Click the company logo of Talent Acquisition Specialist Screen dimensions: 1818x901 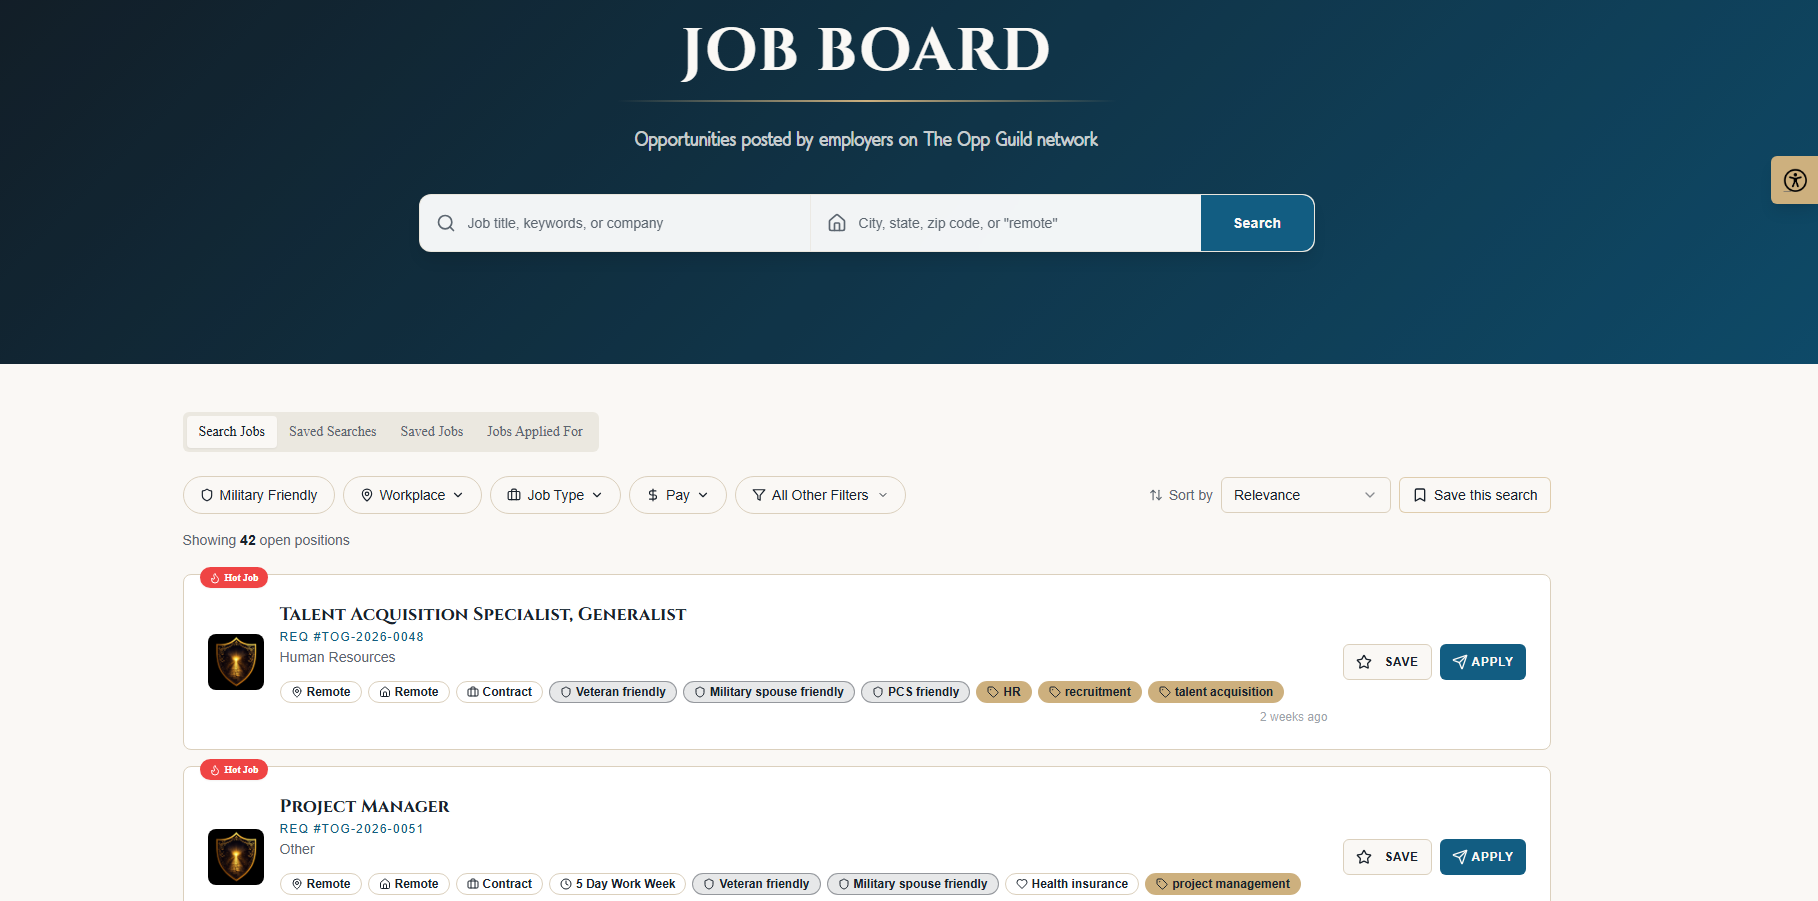(236, 662)
